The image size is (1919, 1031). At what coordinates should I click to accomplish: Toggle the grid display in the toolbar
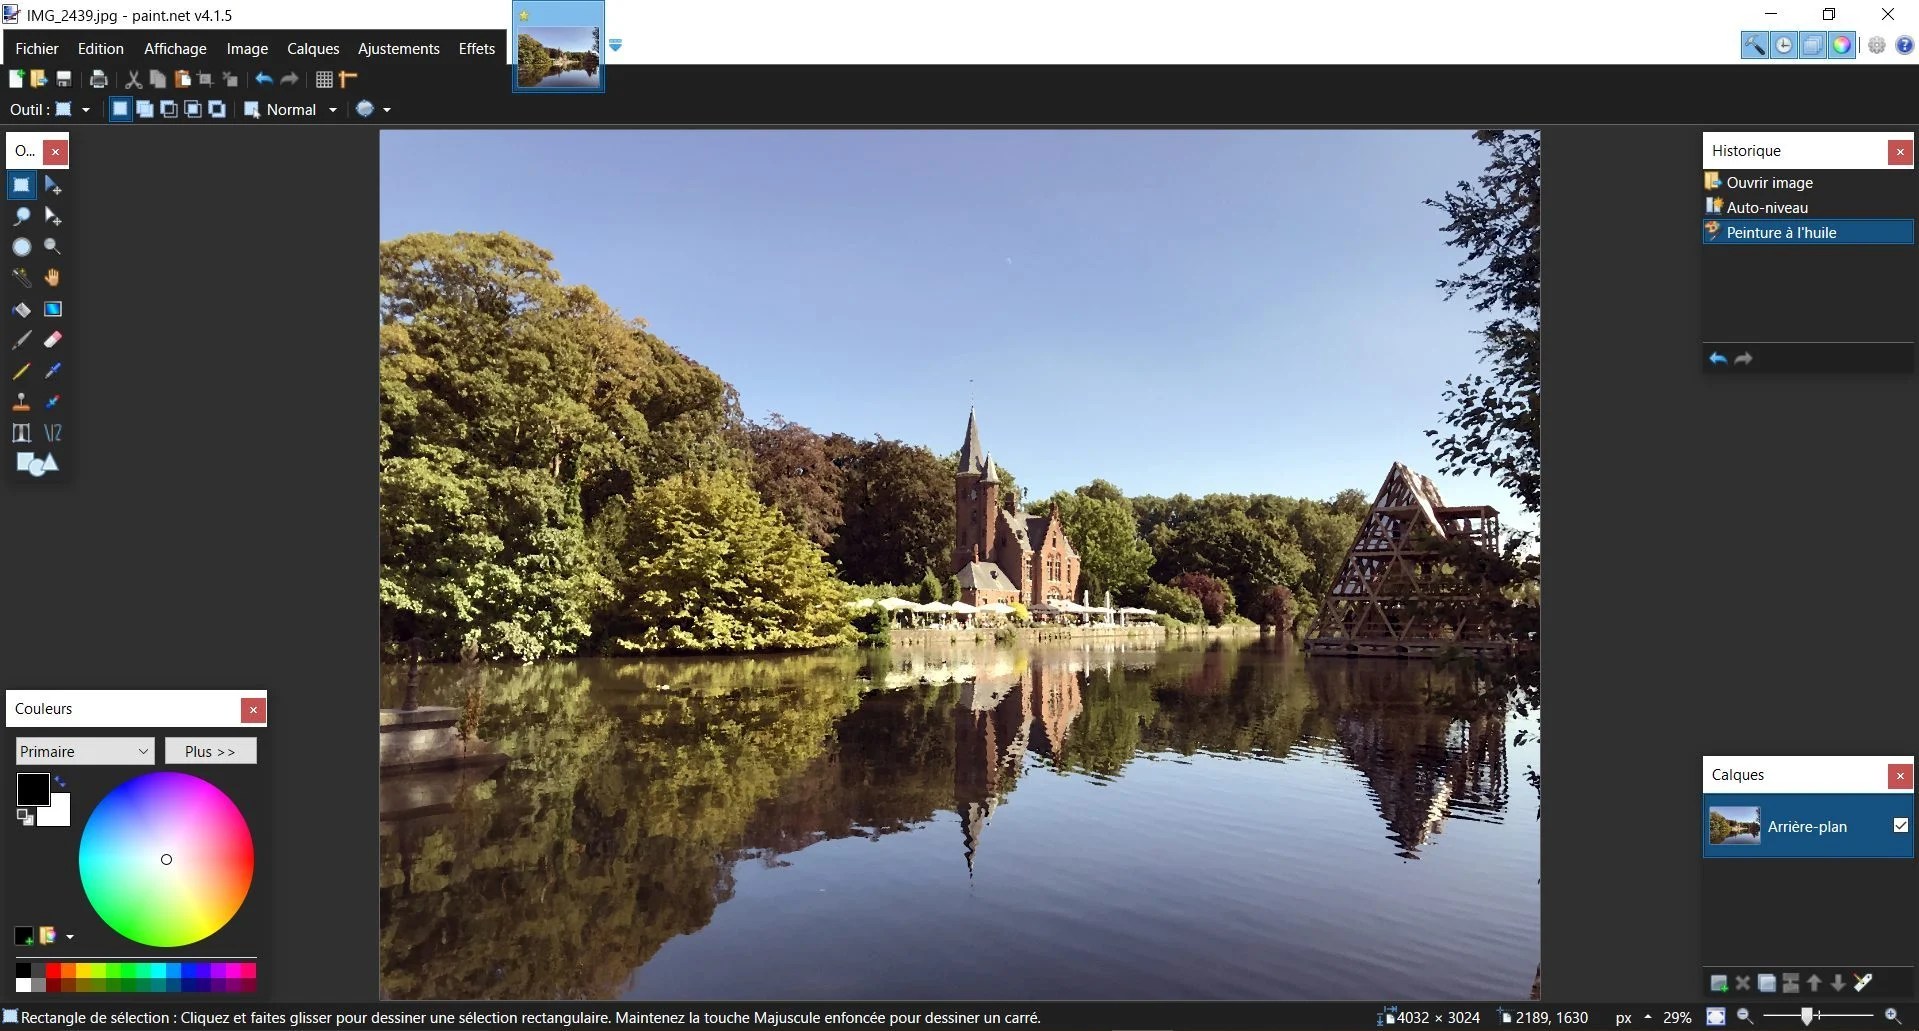click(323, 79)
